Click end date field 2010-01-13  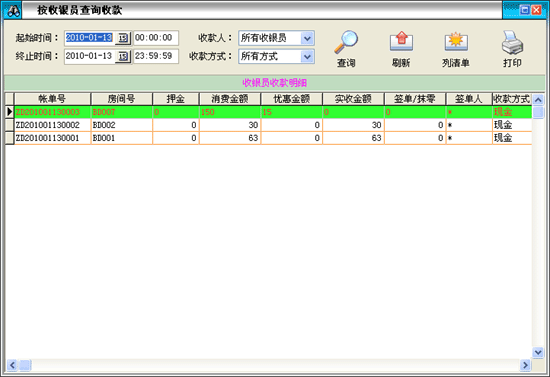point(89,56)
